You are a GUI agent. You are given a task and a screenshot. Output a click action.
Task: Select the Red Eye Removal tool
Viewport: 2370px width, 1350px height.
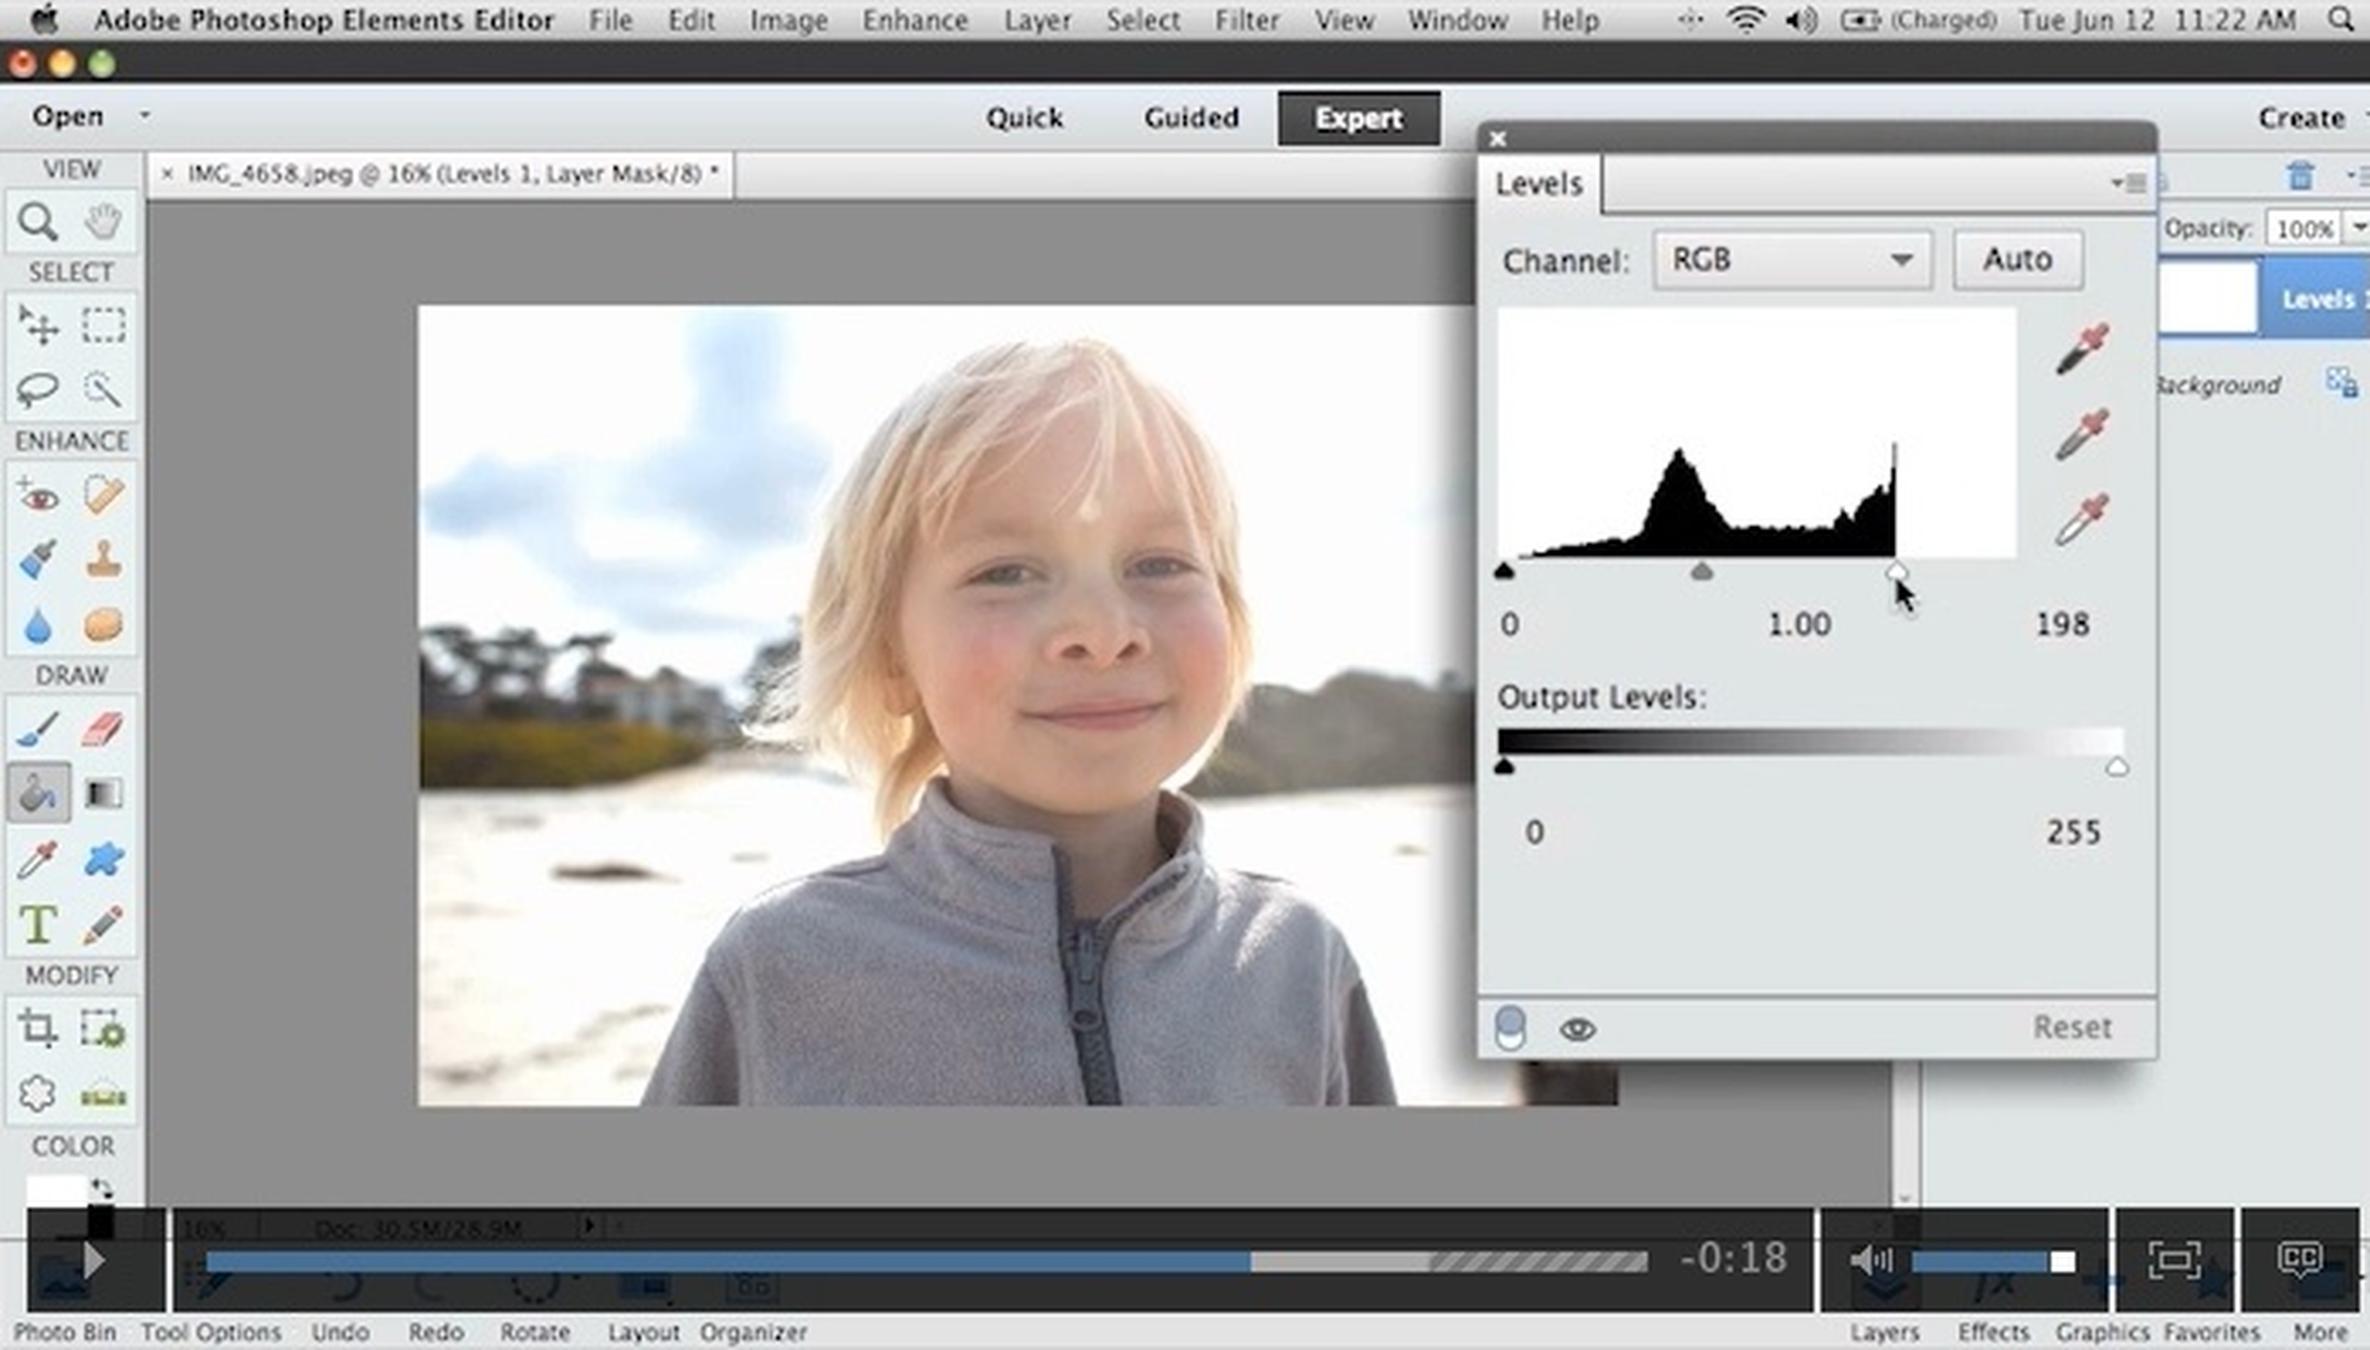click(37, 496)
